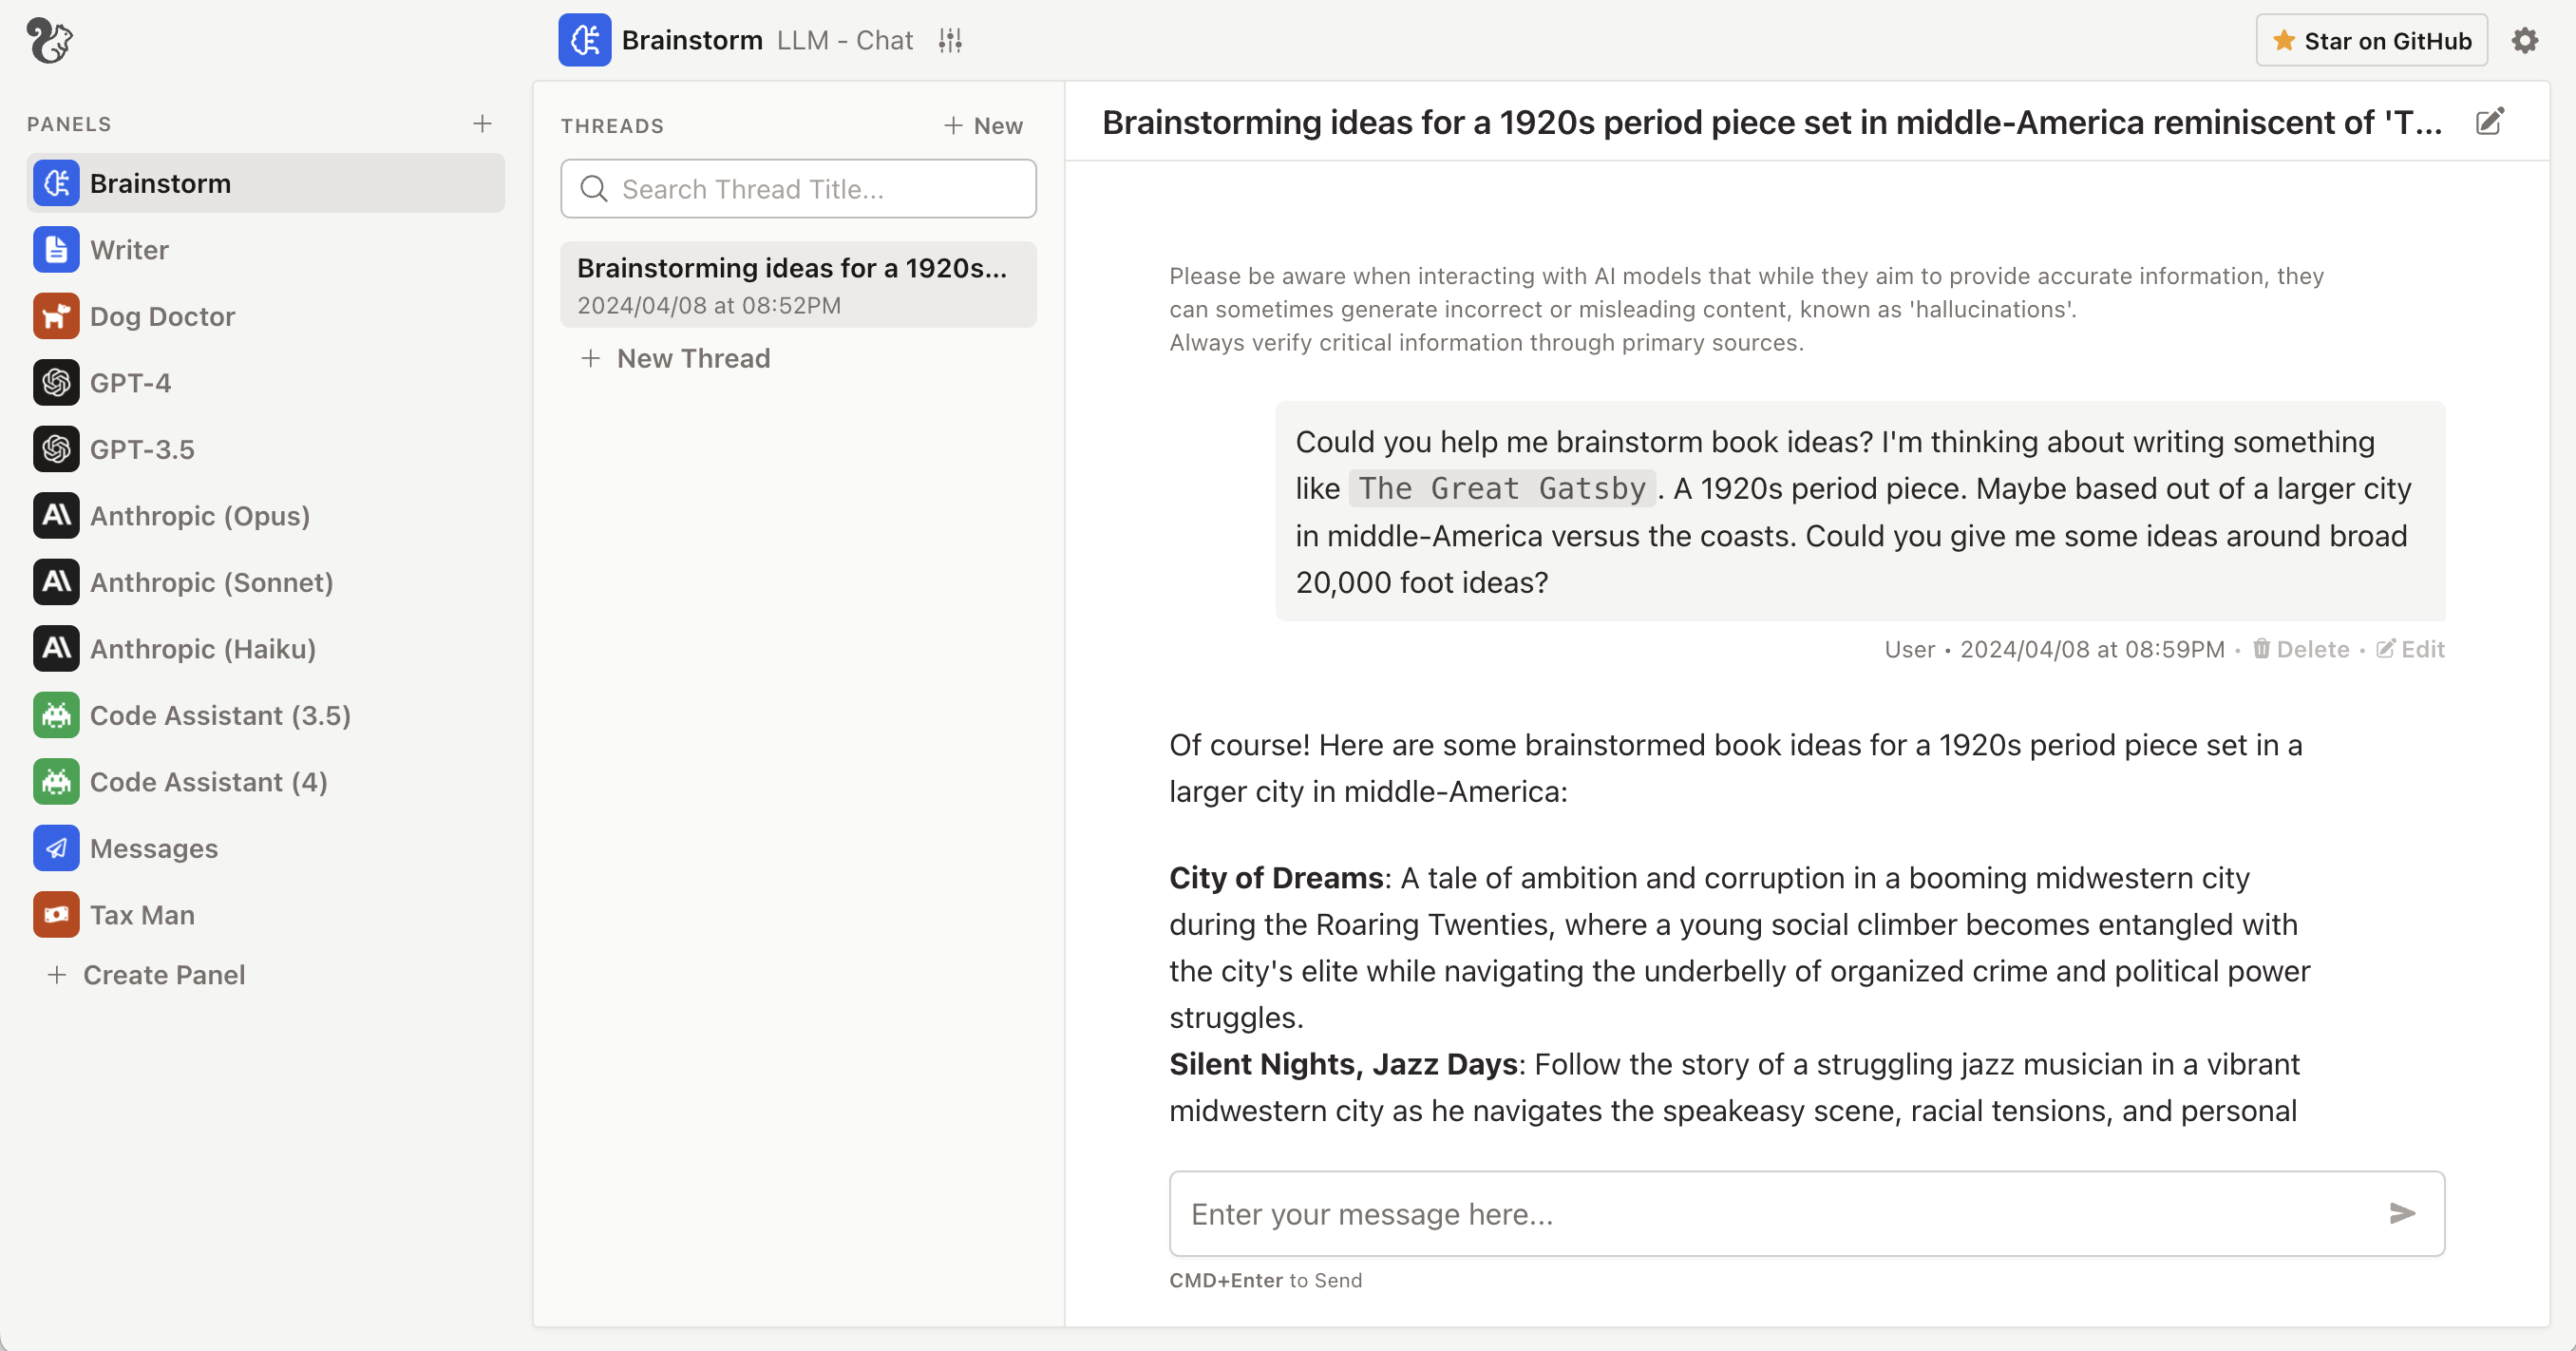2576x1351 pixels.
Task: Edit the user message
Action: pos(2411,649)
